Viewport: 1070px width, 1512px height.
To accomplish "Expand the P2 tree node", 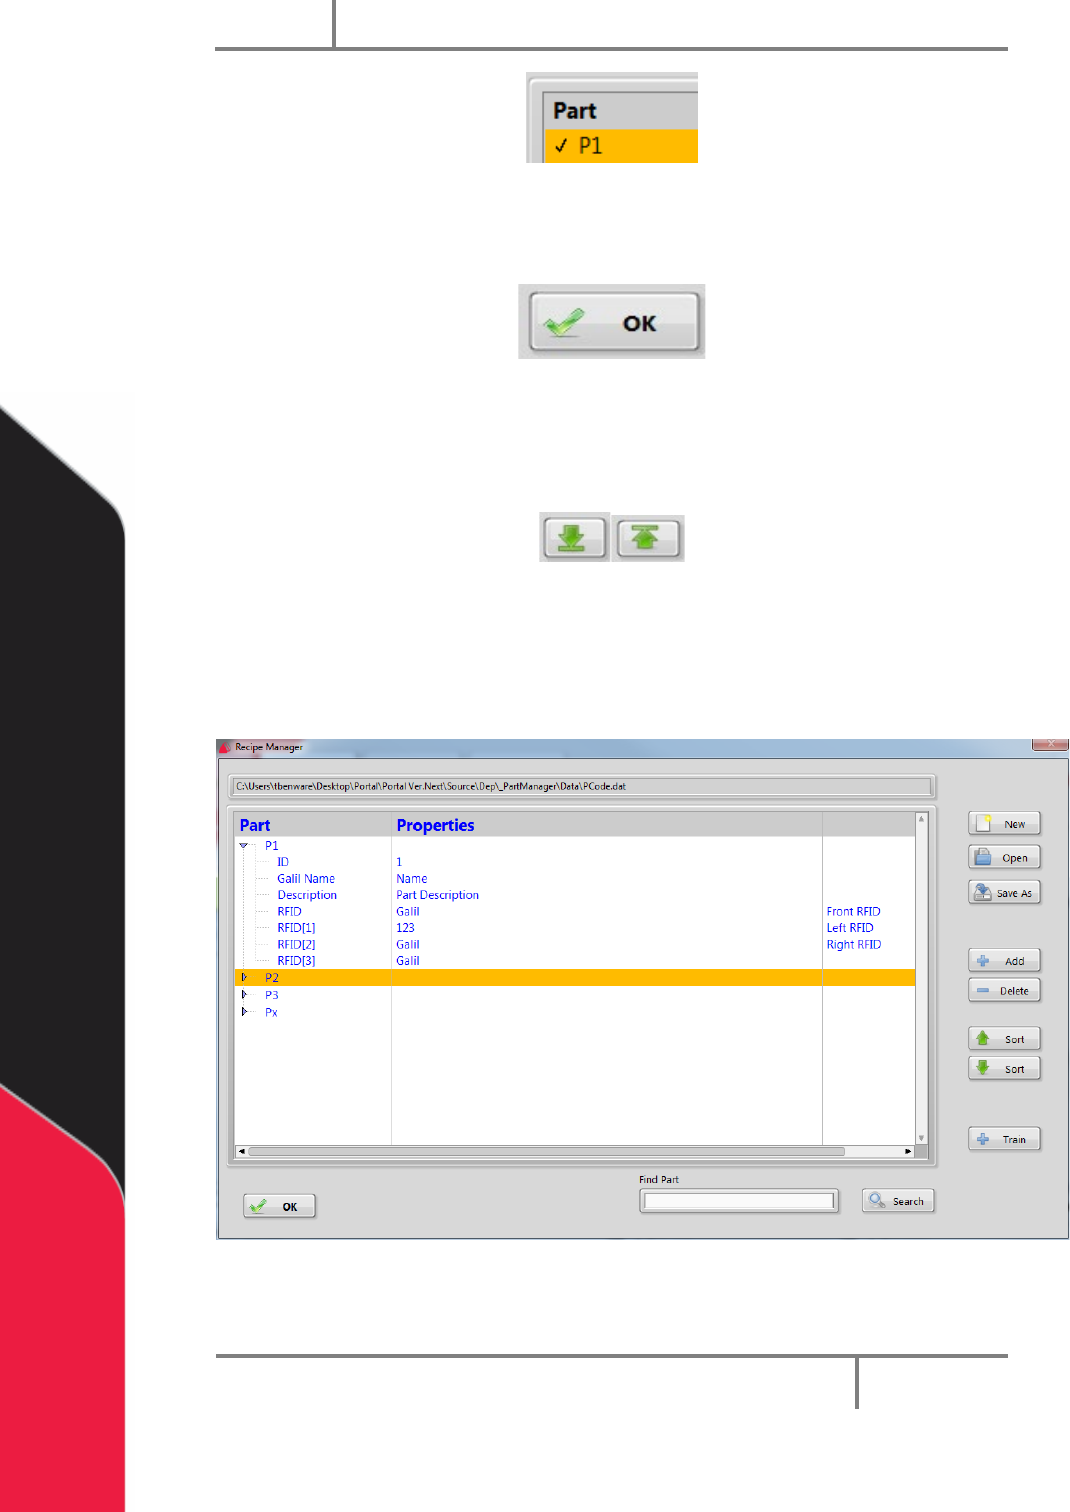I will pyautogui.click(x=243, y=978).
